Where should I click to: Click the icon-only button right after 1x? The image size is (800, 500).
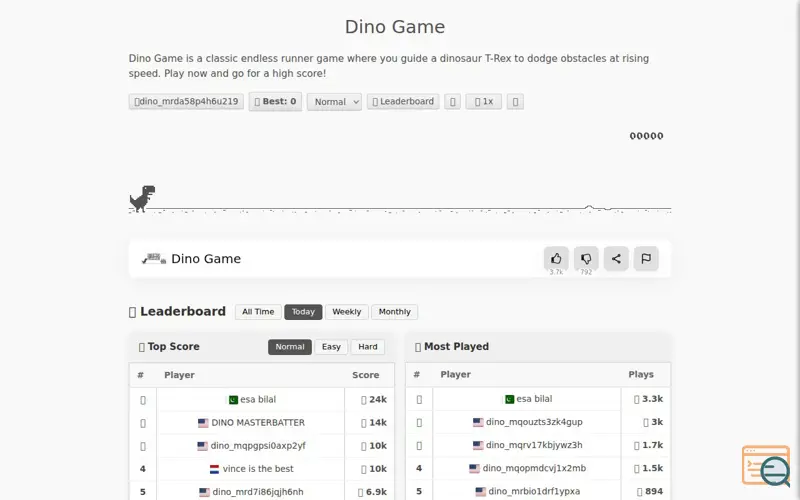pos(515,102)
